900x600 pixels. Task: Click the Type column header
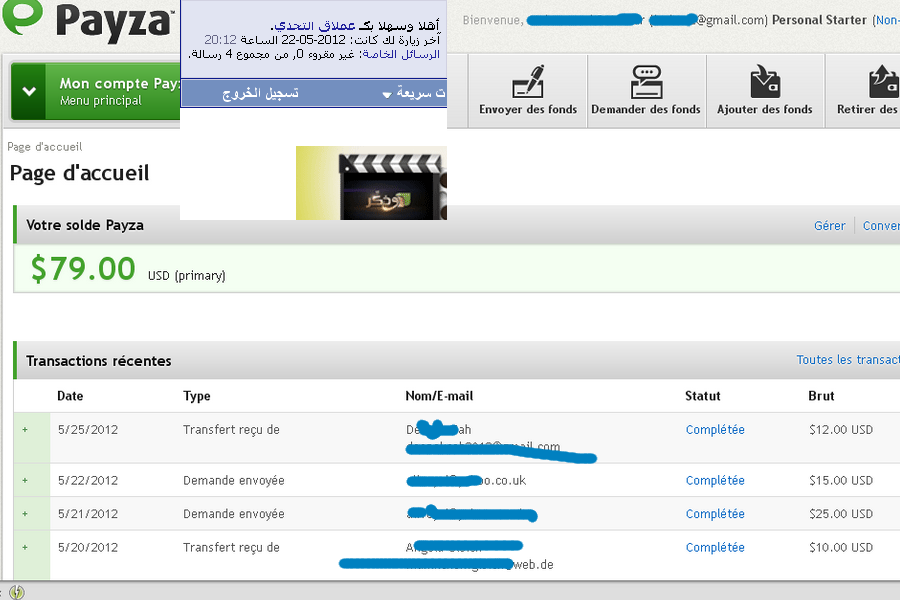[x=196, y=396]
